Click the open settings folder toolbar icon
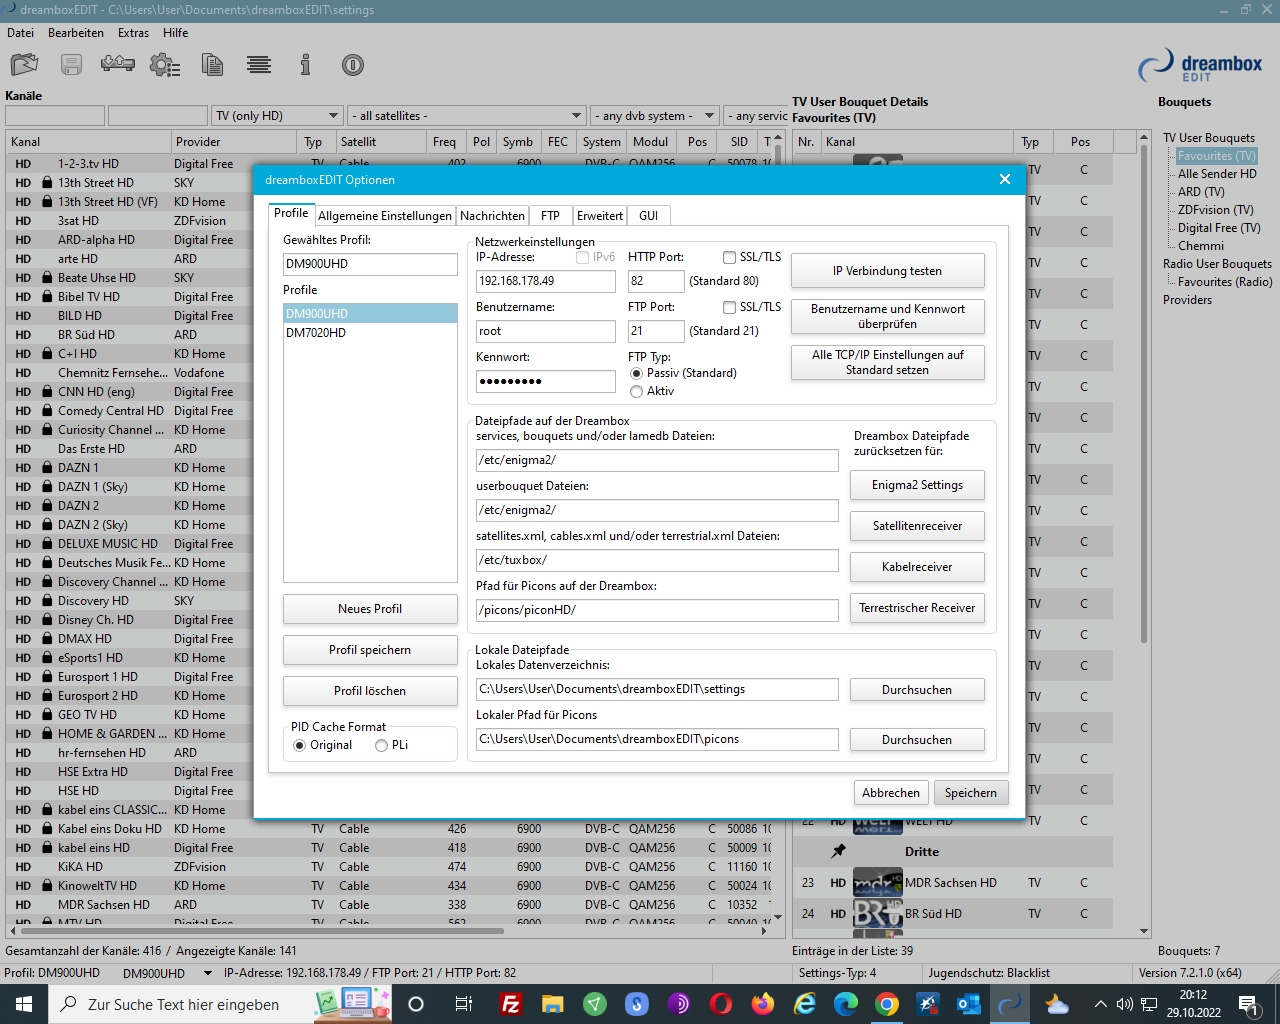 (x=24, y=65)
